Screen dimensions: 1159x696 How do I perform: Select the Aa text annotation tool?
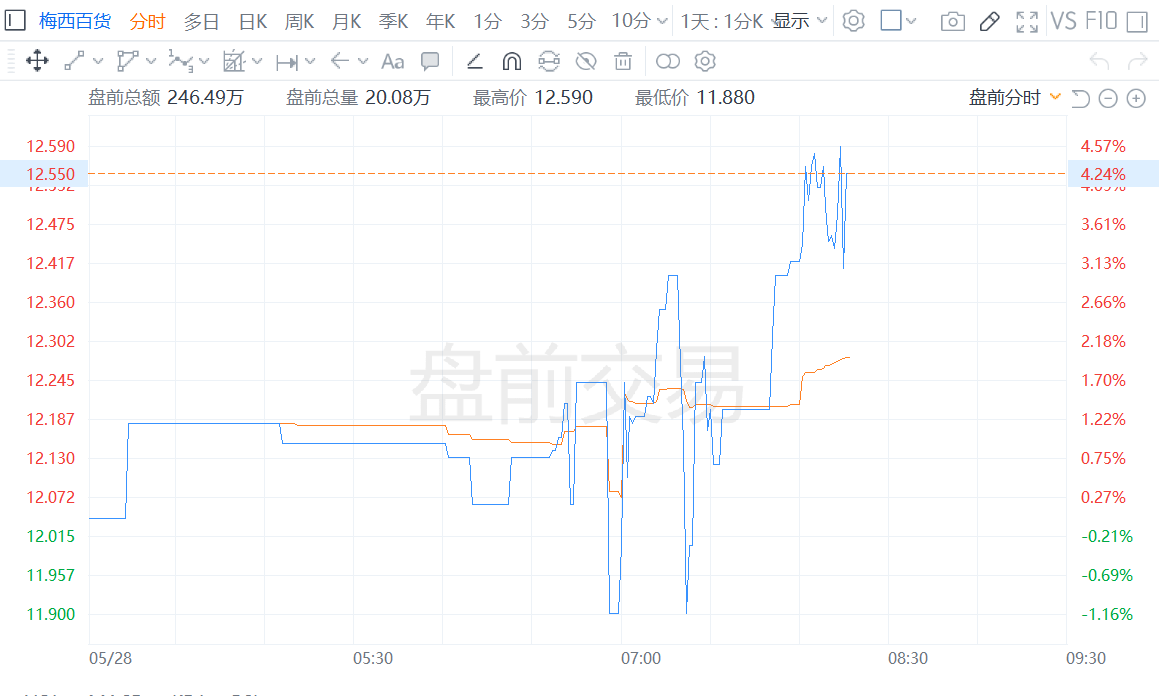(392, 61)
